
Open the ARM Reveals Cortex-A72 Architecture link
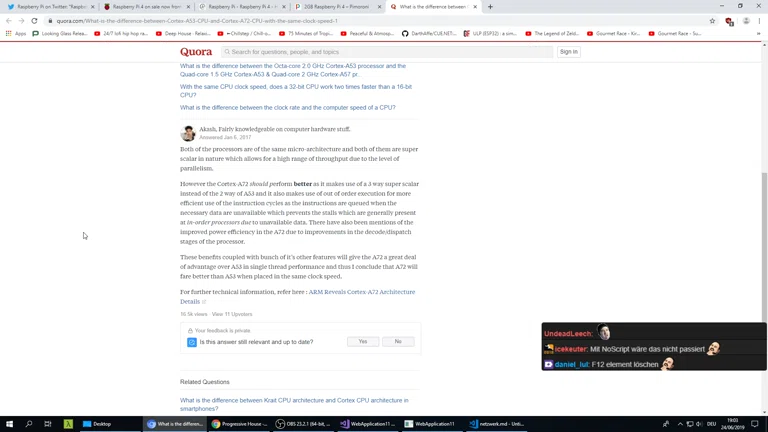tap(361, 292)
